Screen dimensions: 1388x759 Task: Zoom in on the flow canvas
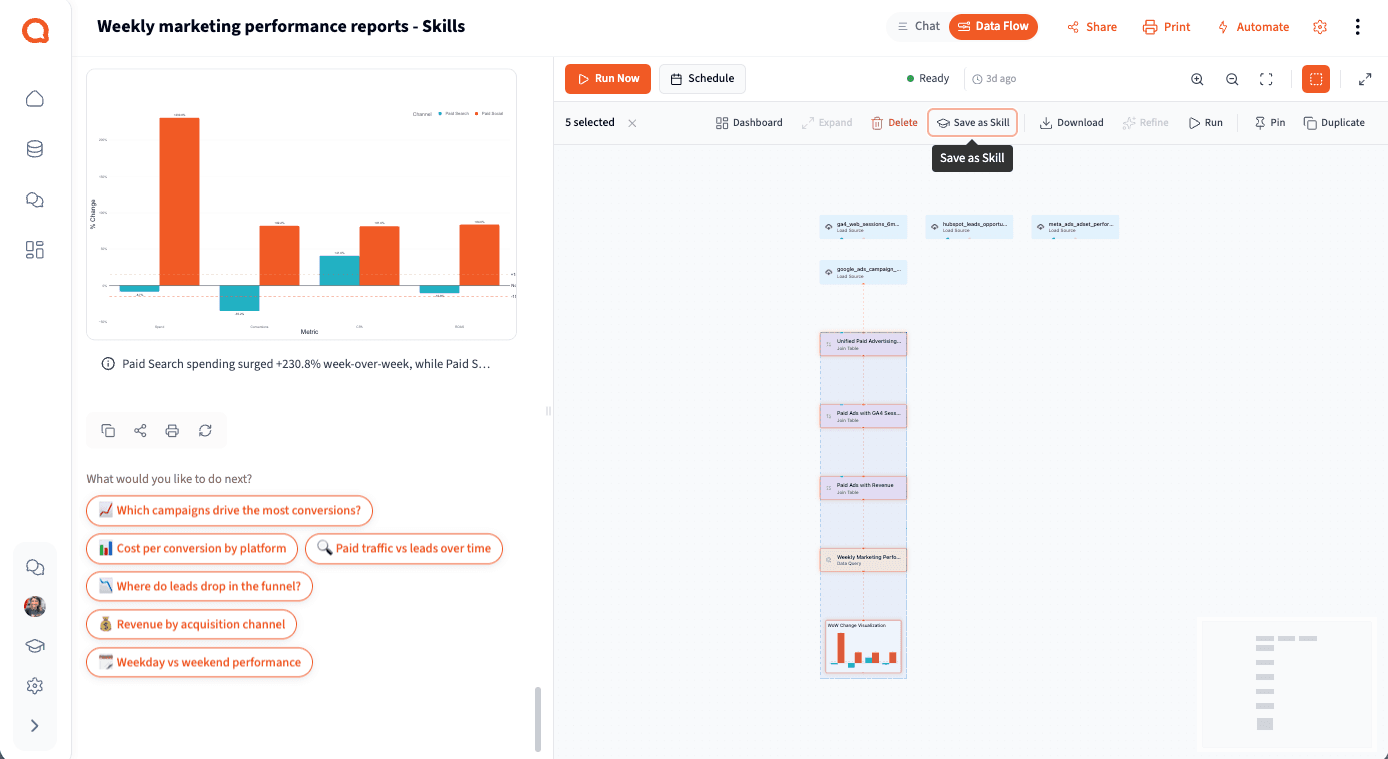[x=1197, y=79]
